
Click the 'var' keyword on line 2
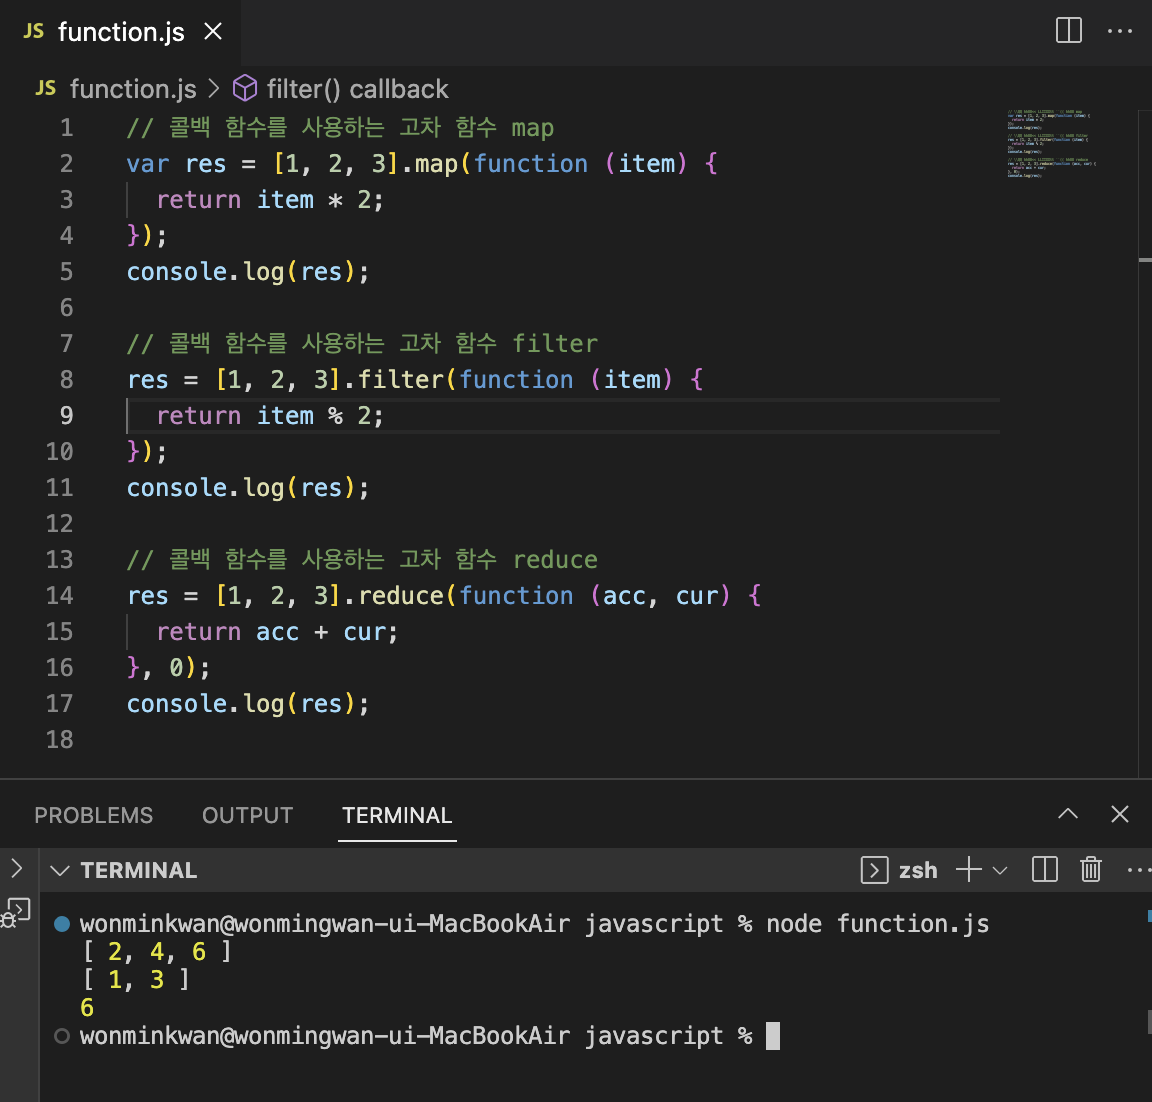click(x=148, y=164)
